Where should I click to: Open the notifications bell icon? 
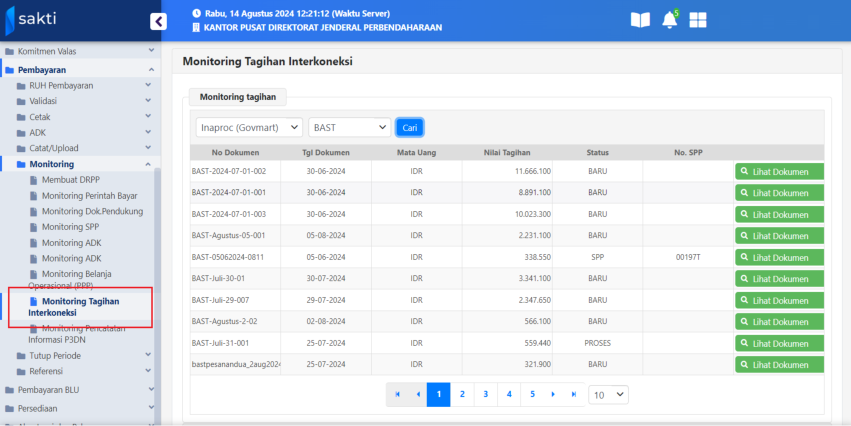(669, 20)
